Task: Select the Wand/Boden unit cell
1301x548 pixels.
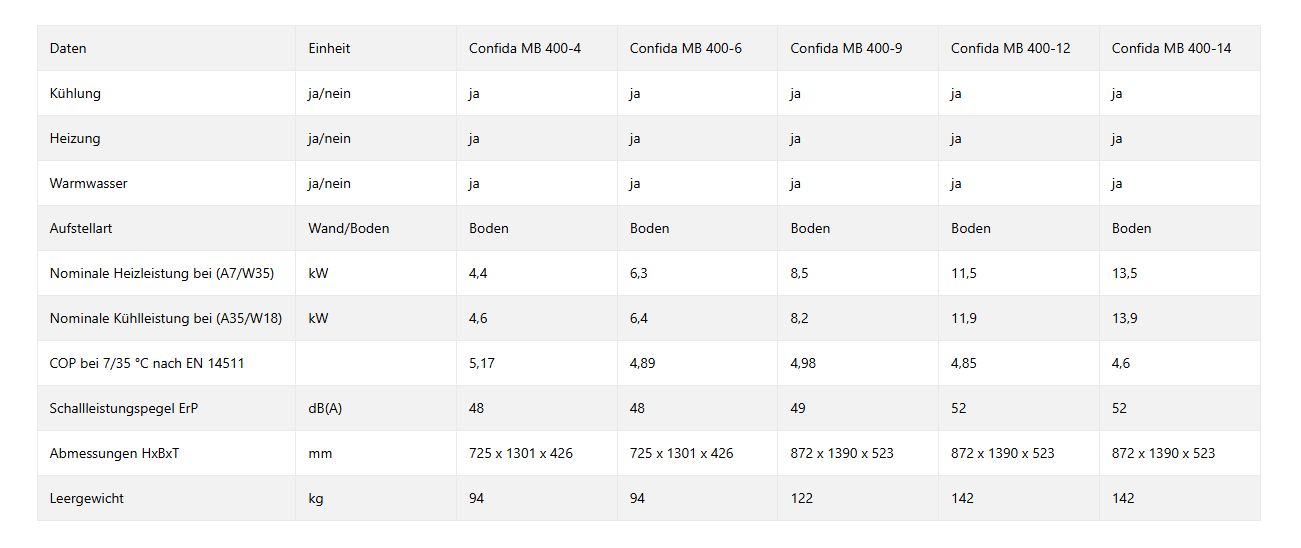Action: pos(348,228)
